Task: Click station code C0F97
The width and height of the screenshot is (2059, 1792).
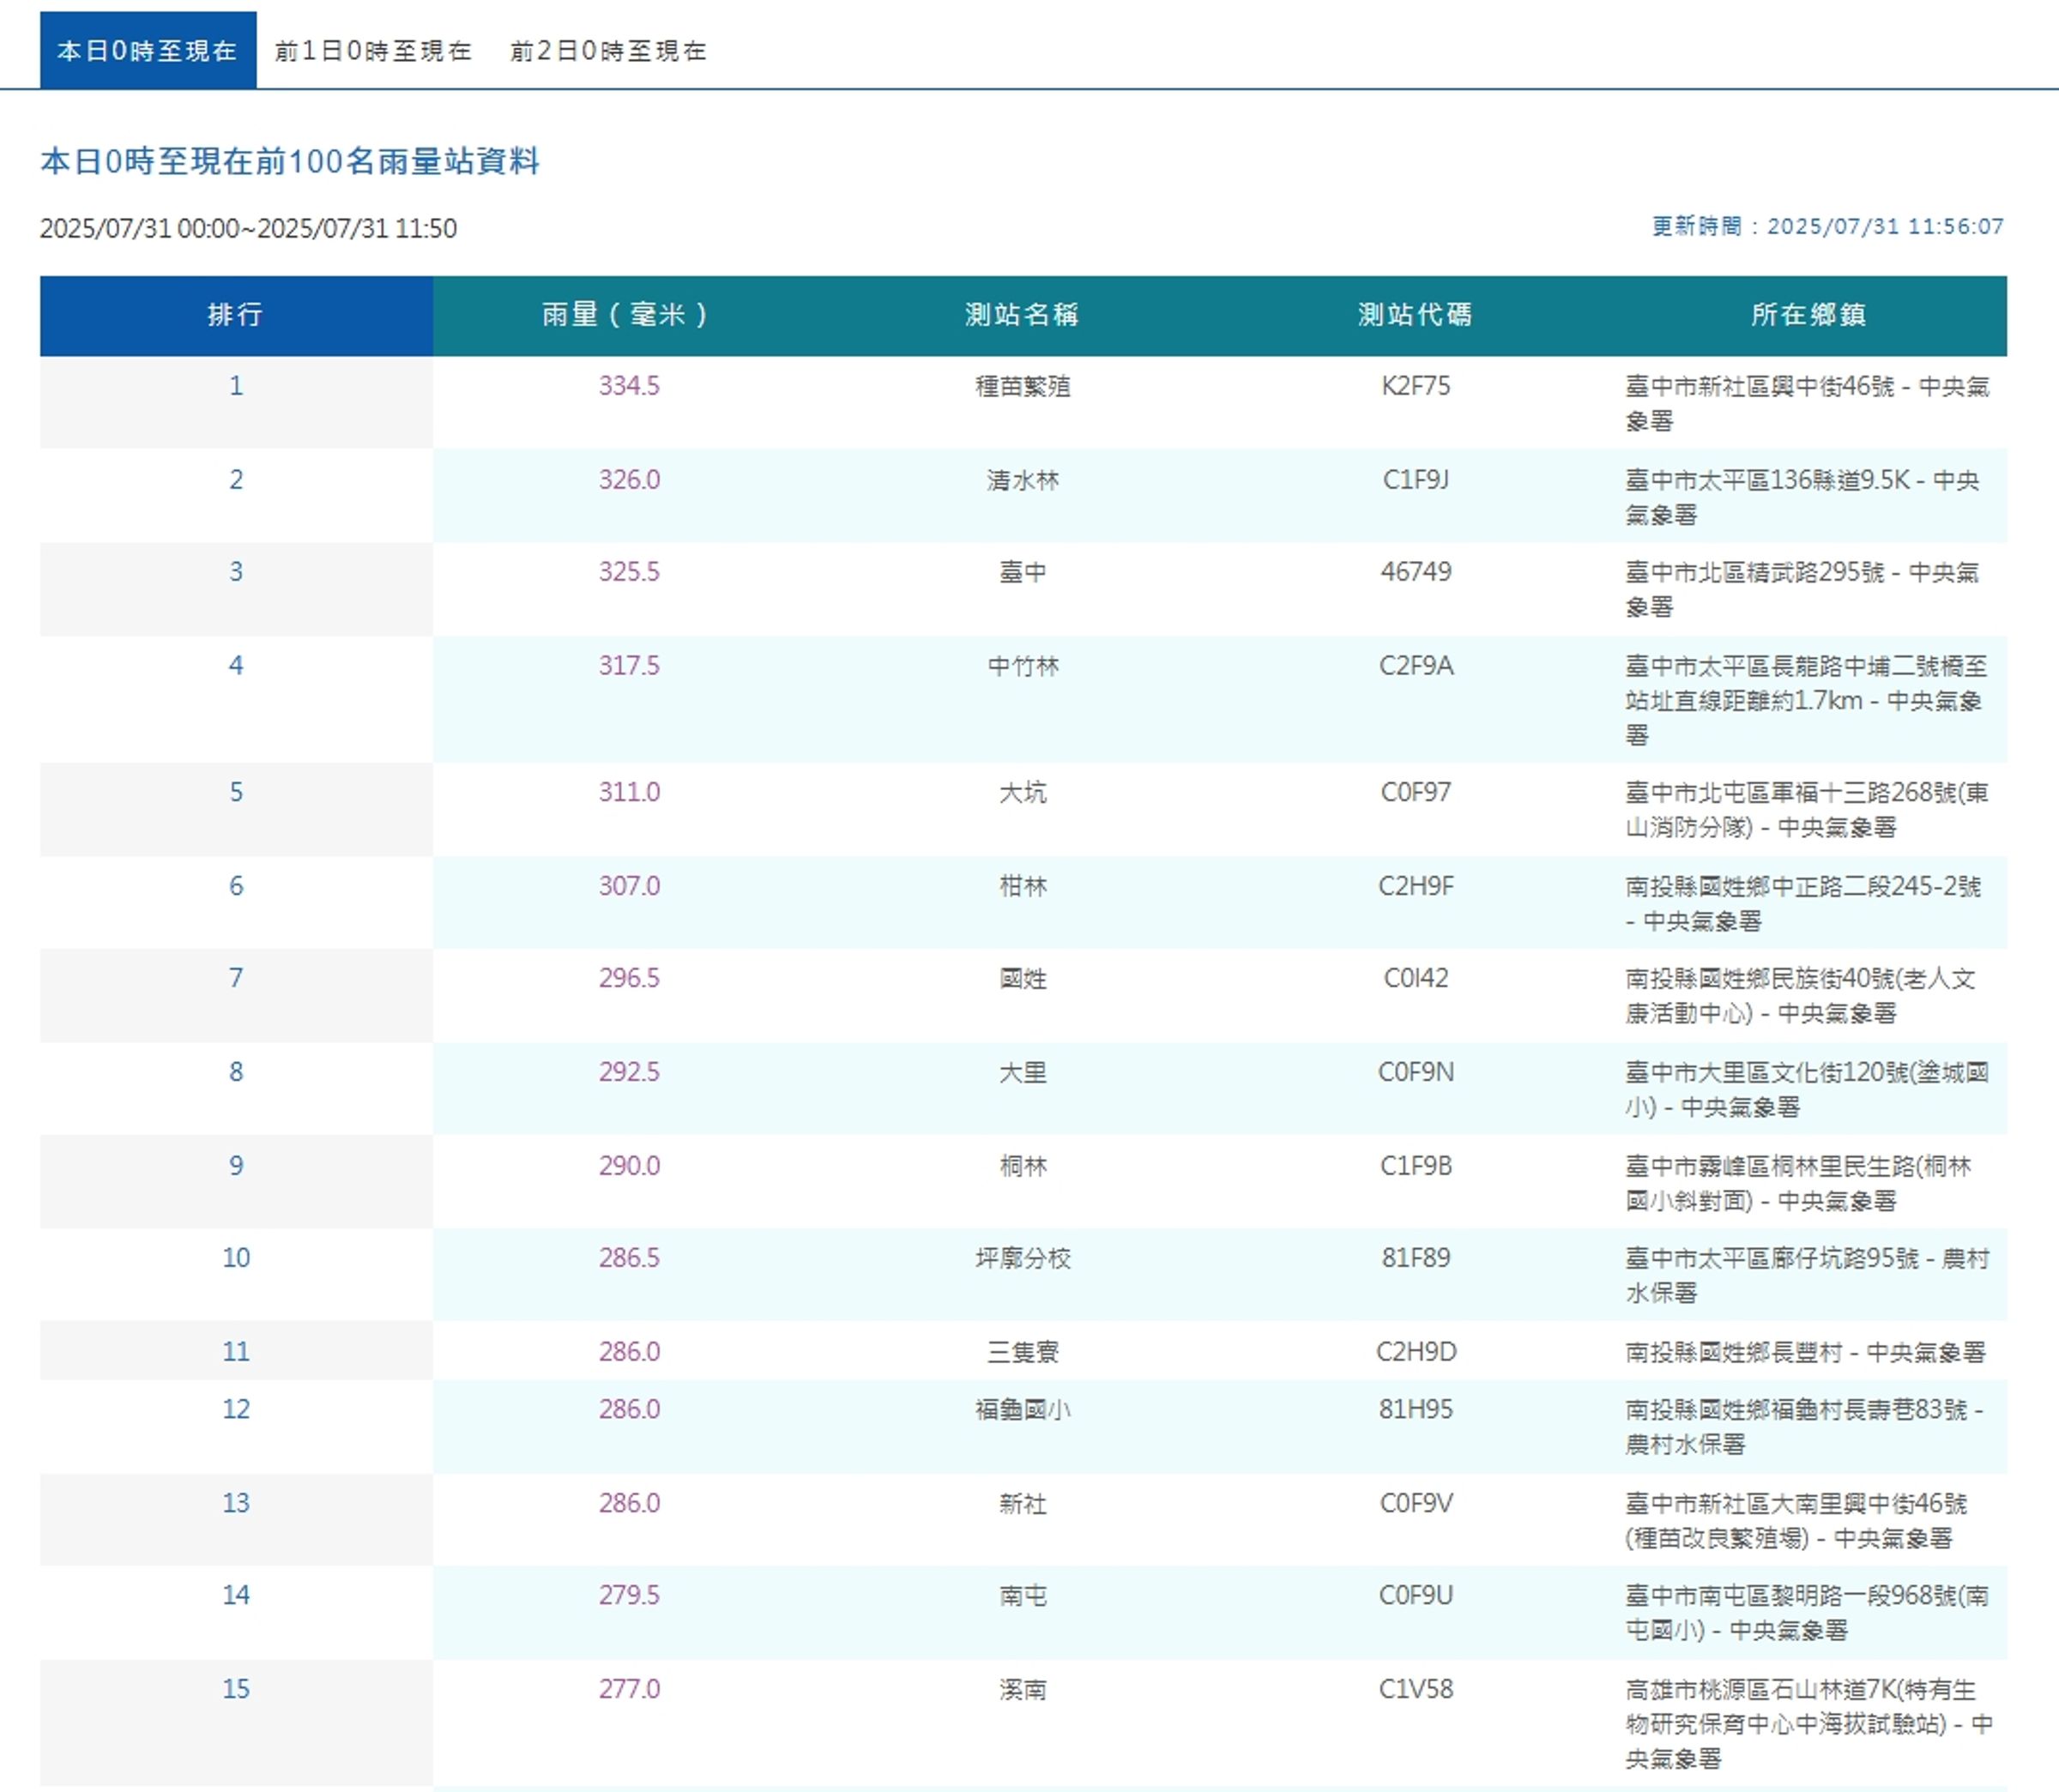Action: (1416, 792)
